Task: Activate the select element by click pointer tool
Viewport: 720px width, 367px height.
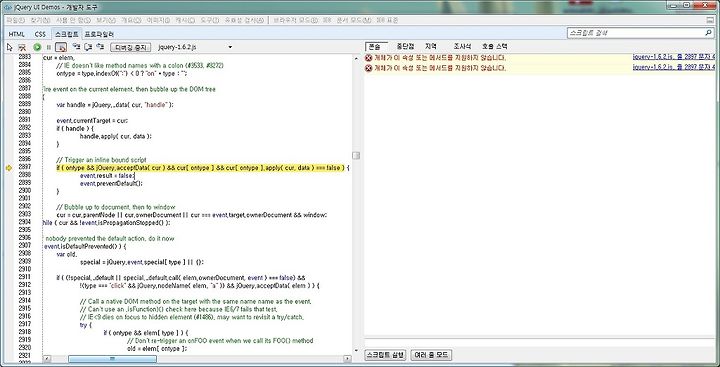Action: click(9, 47)
